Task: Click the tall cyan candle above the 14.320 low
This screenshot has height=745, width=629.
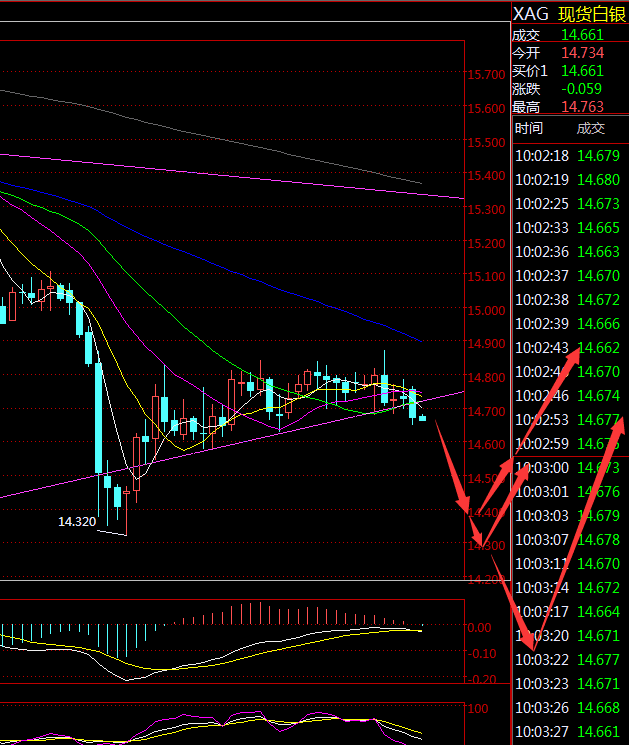Action: (98, 418)
